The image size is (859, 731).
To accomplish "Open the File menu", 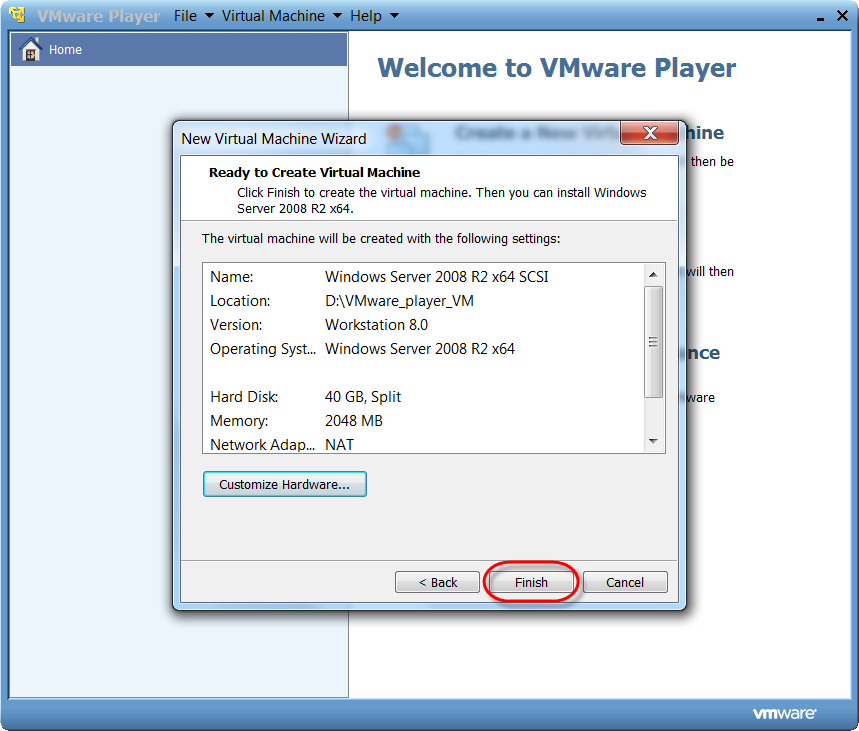I will tap(185, 16).
